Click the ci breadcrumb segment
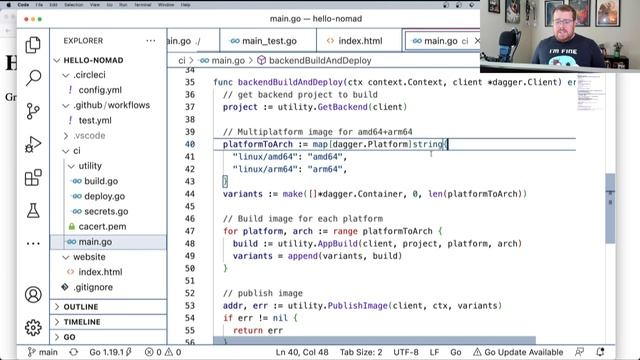 pyautogui.click(x=182, y=61)
